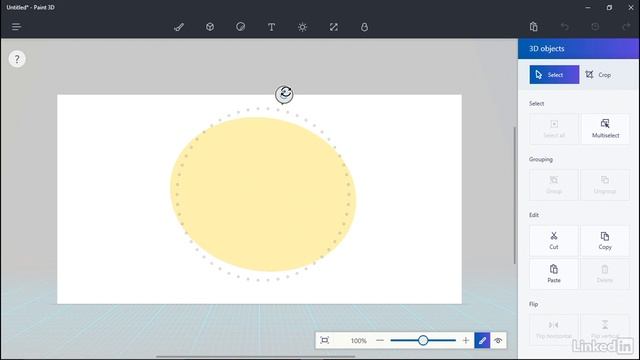Minimize the Paint 3D window
Screen dimensions: 640x360
tap(588, 7)
